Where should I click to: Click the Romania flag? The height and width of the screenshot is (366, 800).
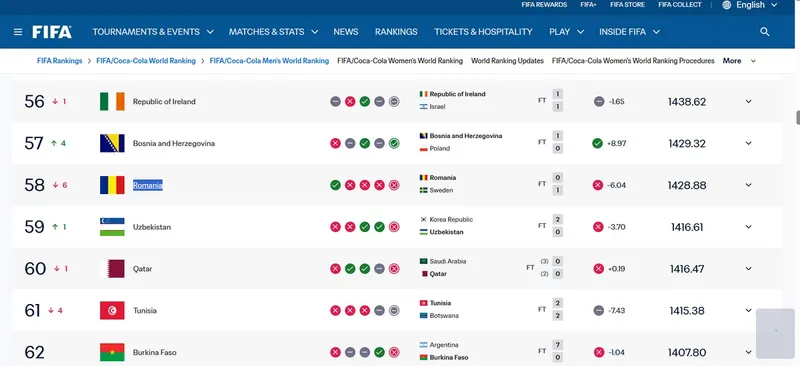[x=112, y=185]
